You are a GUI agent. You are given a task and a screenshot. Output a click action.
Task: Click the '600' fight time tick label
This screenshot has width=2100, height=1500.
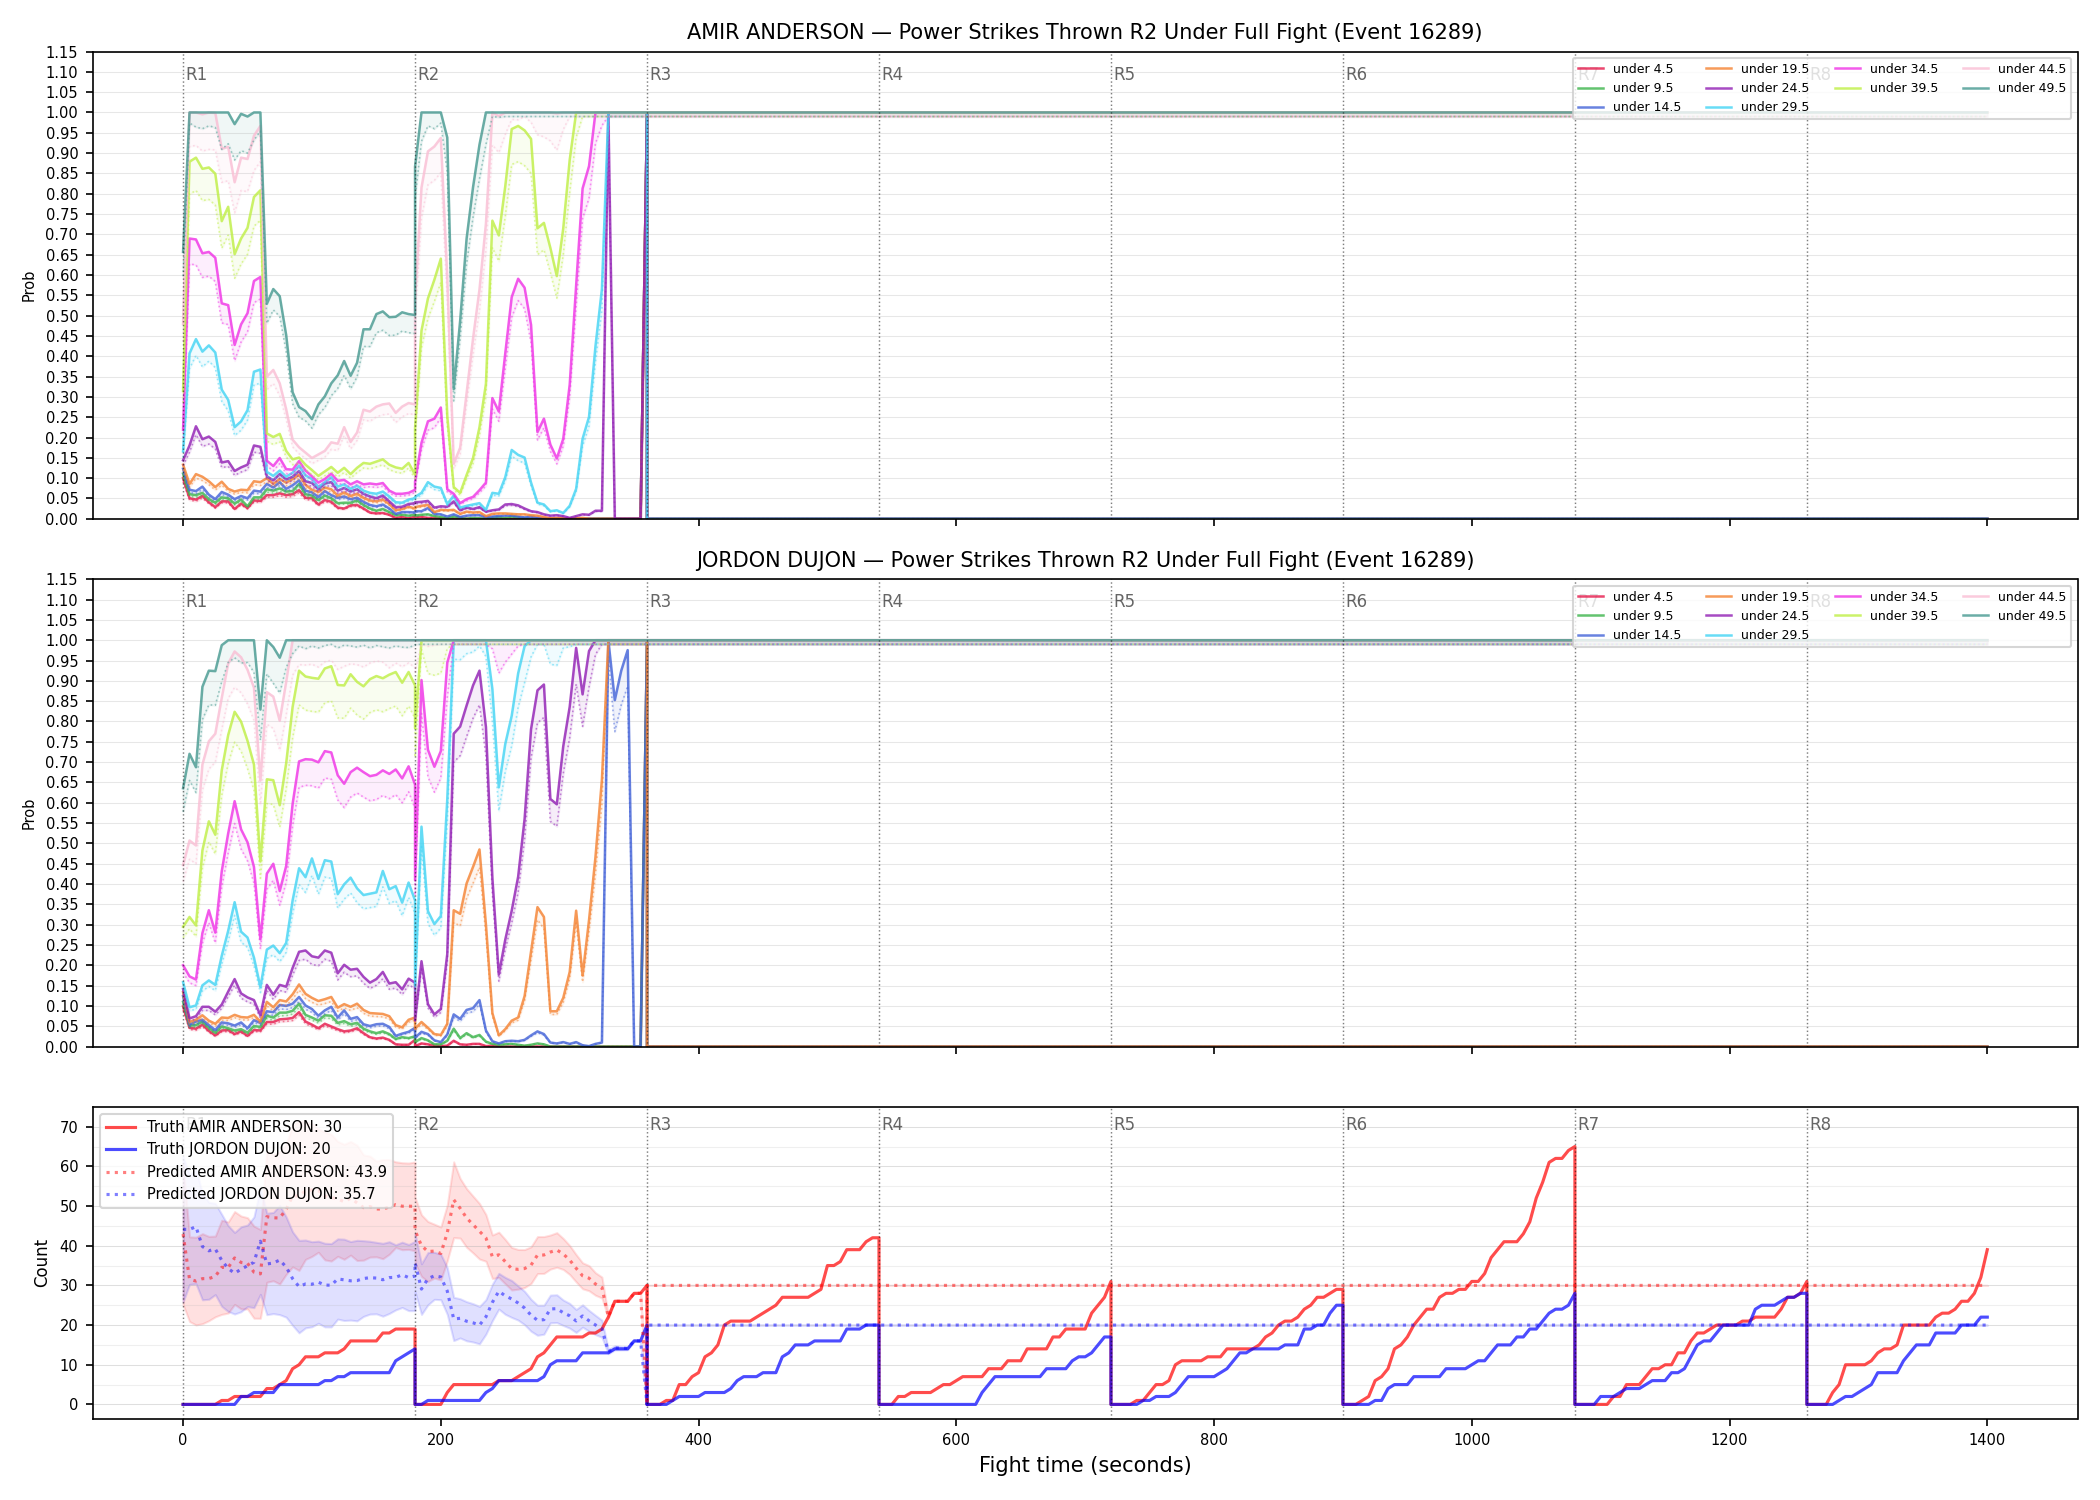pos(956,1440)
